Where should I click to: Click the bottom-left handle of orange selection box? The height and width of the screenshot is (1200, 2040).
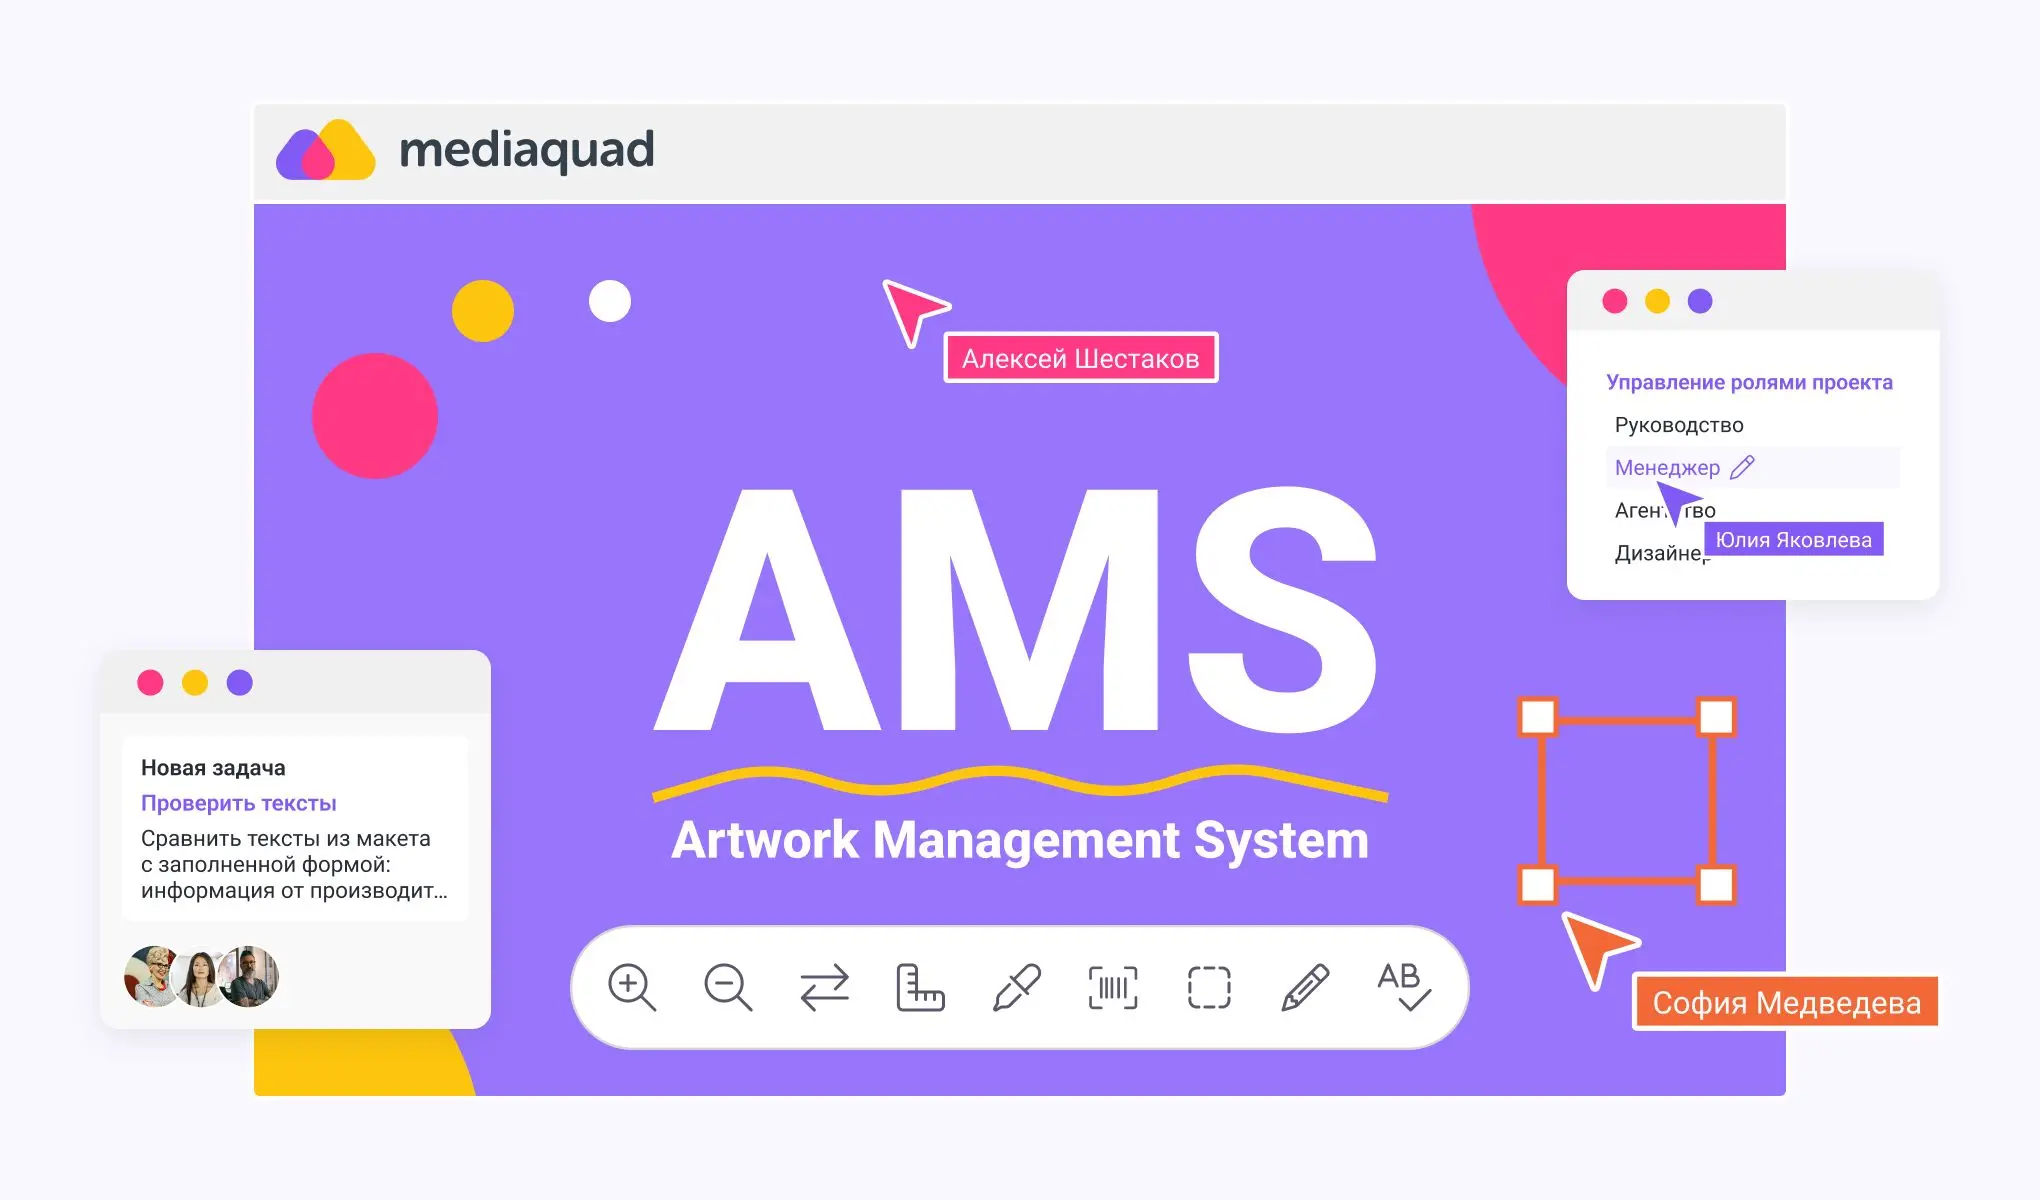pos(1538,885)
